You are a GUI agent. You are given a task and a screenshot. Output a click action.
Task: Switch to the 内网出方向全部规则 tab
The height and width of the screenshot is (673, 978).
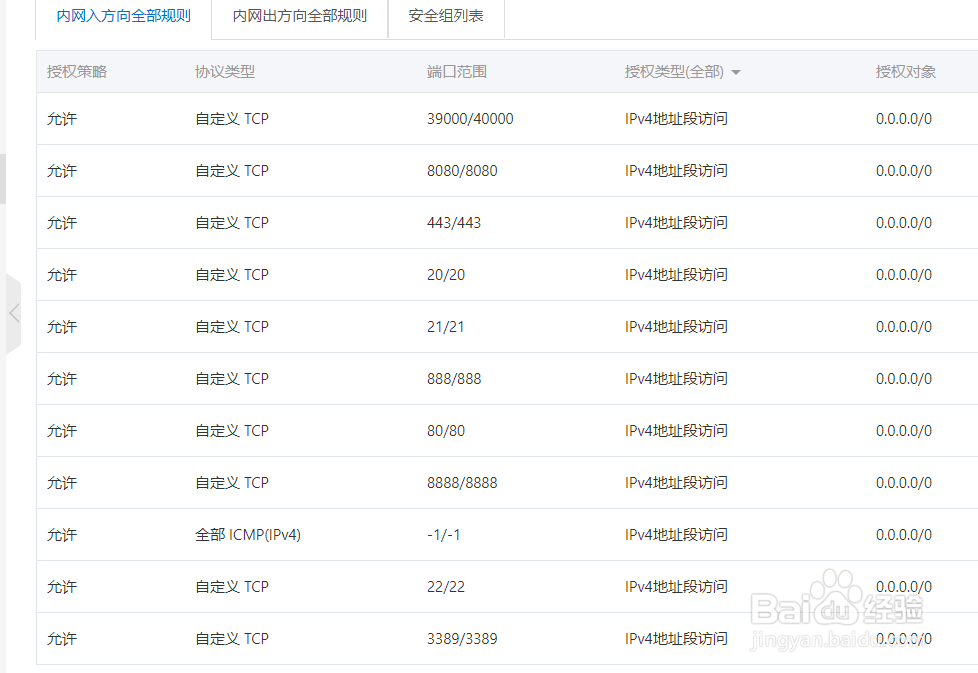299,16
